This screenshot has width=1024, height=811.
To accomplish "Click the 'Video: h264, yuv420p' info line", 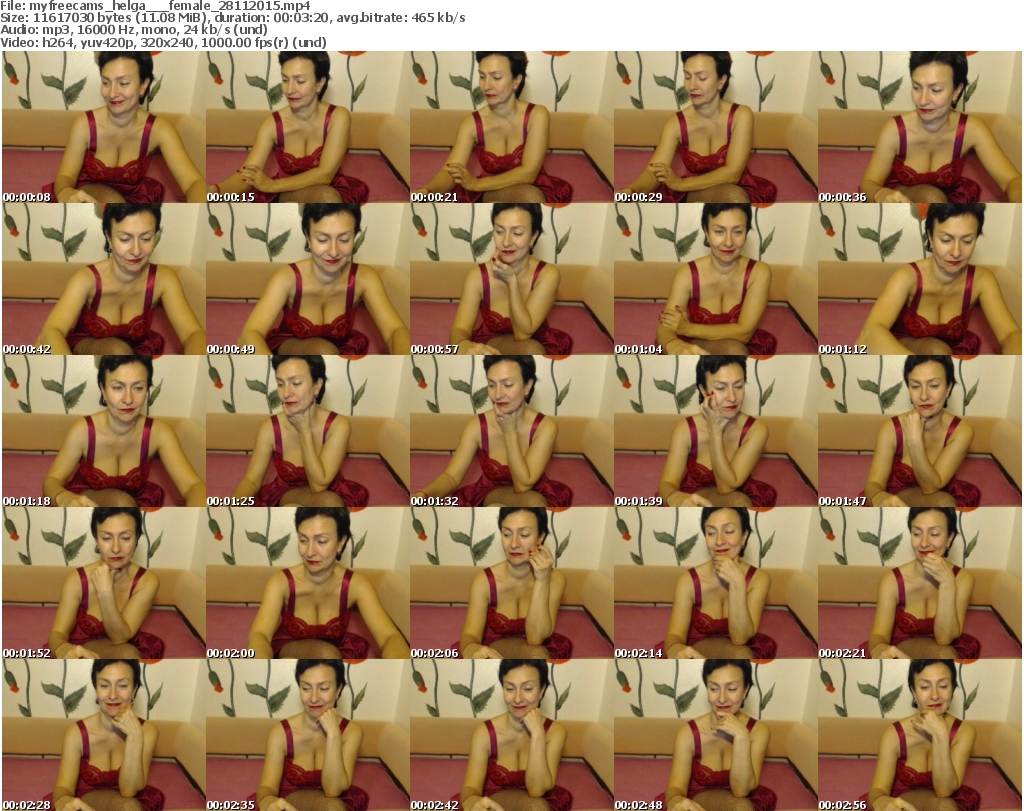I will [164, 42].
